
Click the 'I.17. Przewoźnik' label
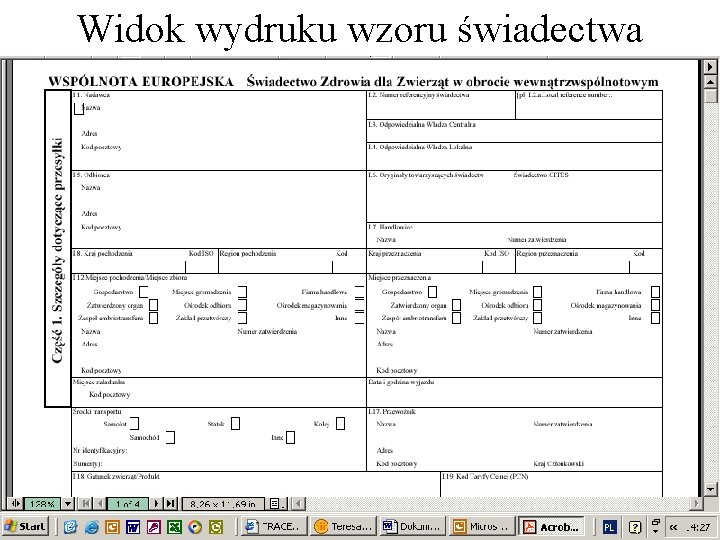[x=392, y=411]
